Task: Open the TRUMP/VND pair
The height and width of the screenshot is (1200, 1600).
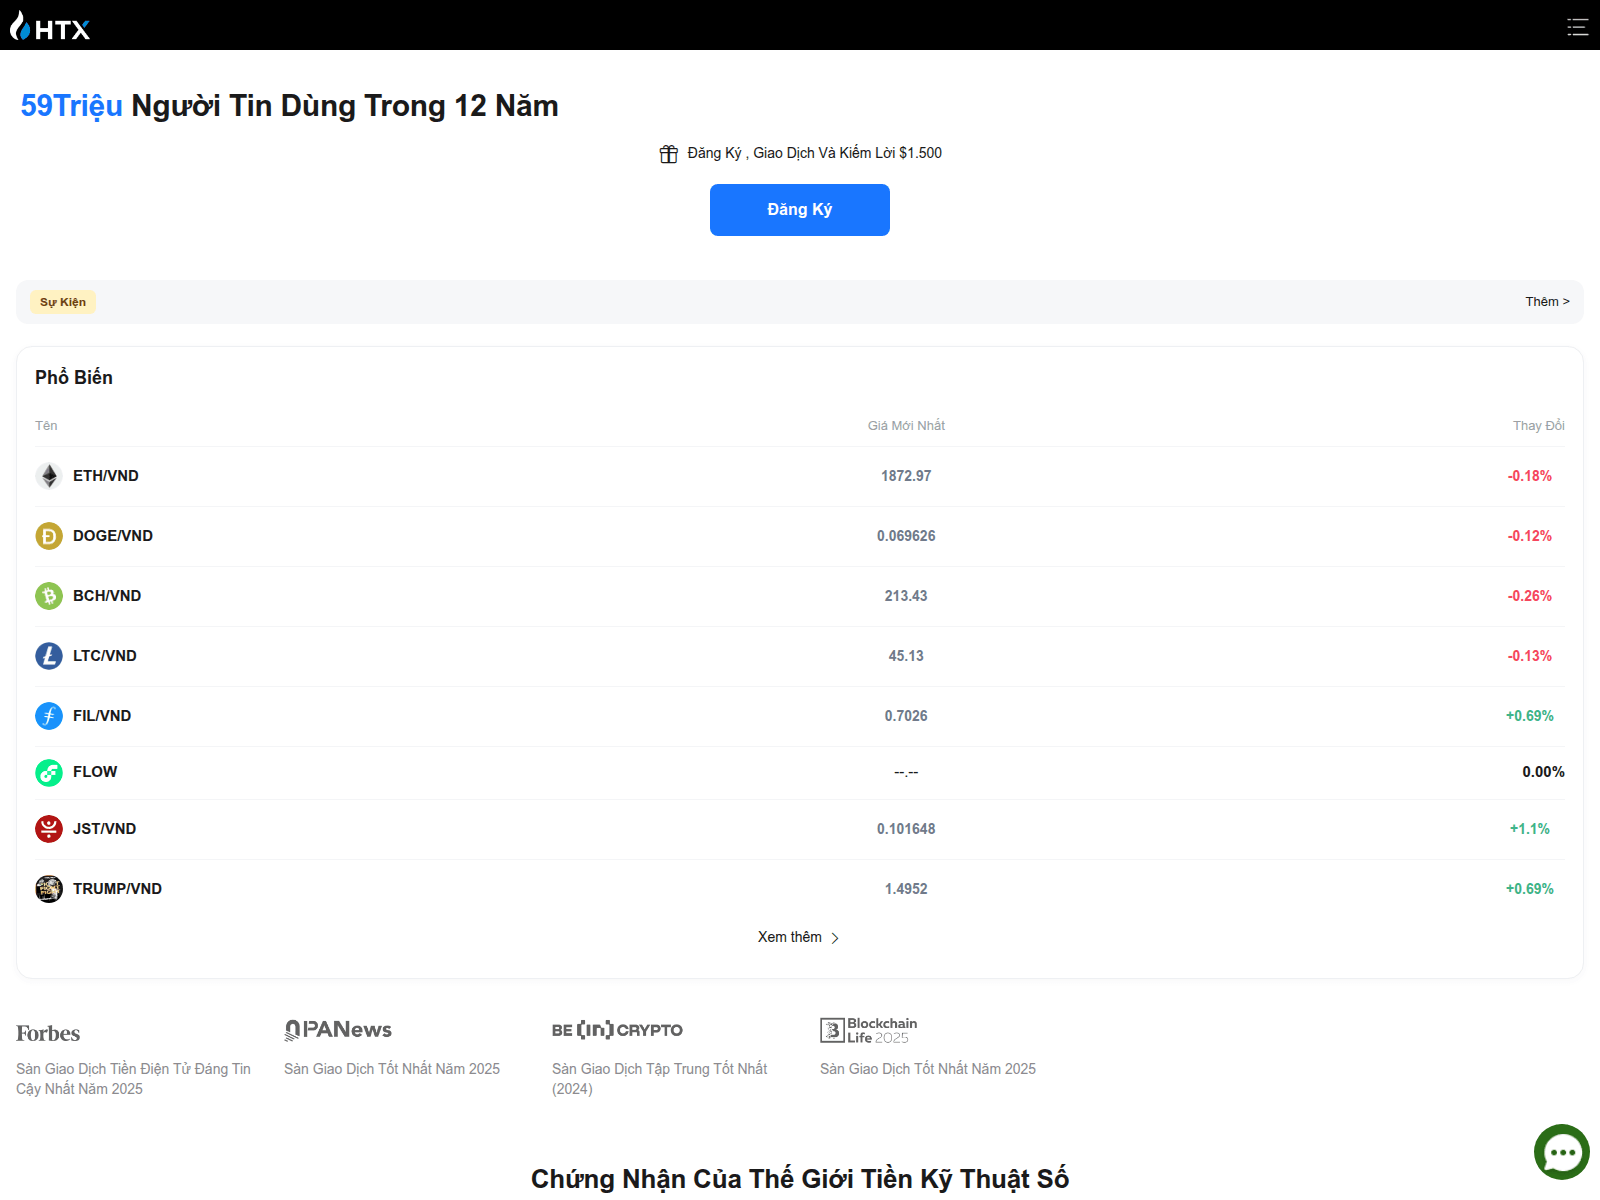Action: 117,889
